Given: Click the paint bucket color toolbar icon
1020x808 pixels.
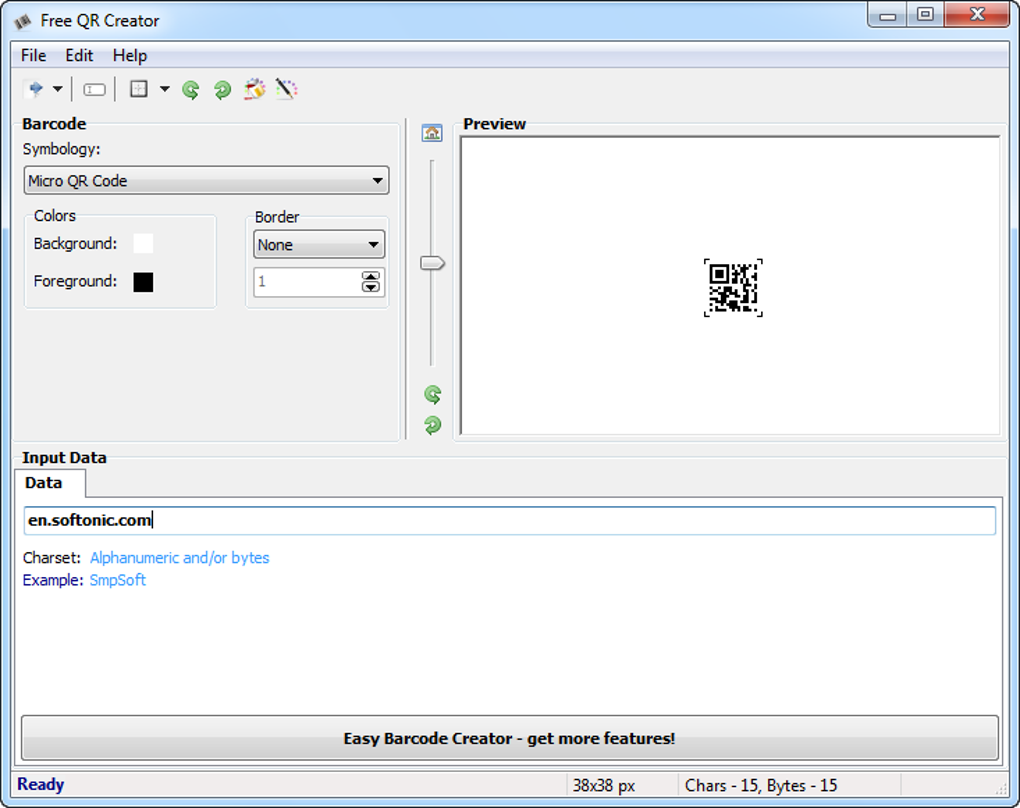Looking at the screenshot, I should click(x=255, y=89).
